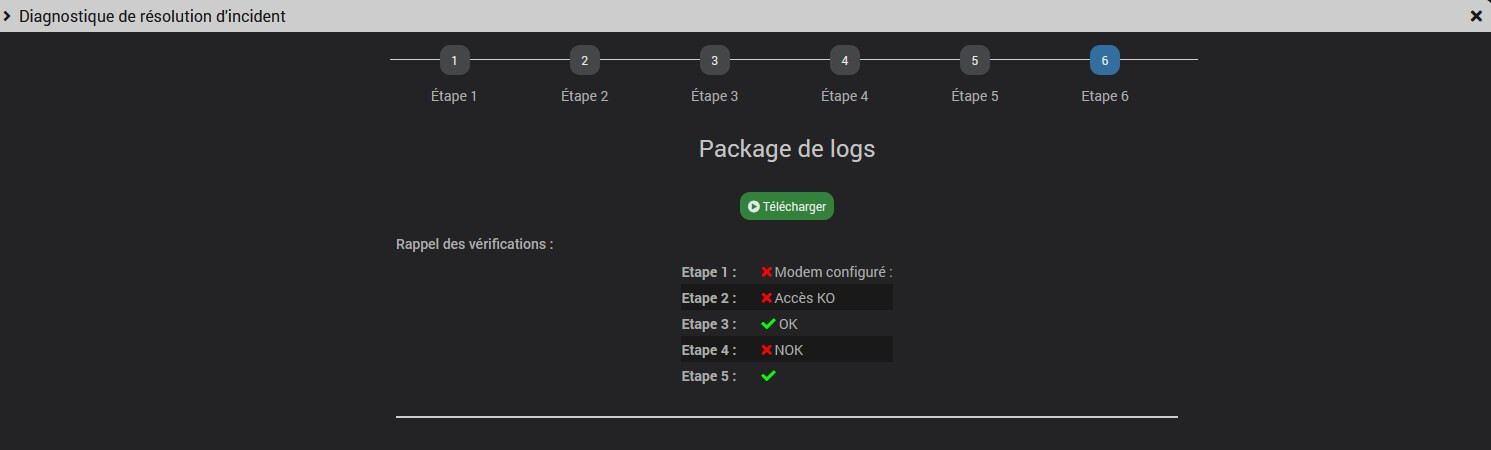Image resolution: width=1491 pixels, height=450 pixels.
Task: Click the Etape 2 Accès KO row
Action: 787,298
